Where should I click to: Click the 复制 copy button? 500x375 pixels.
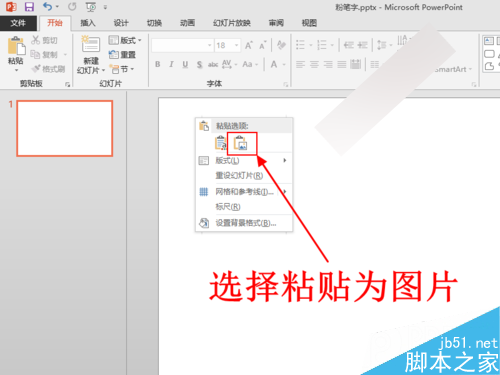pos(44,54)
